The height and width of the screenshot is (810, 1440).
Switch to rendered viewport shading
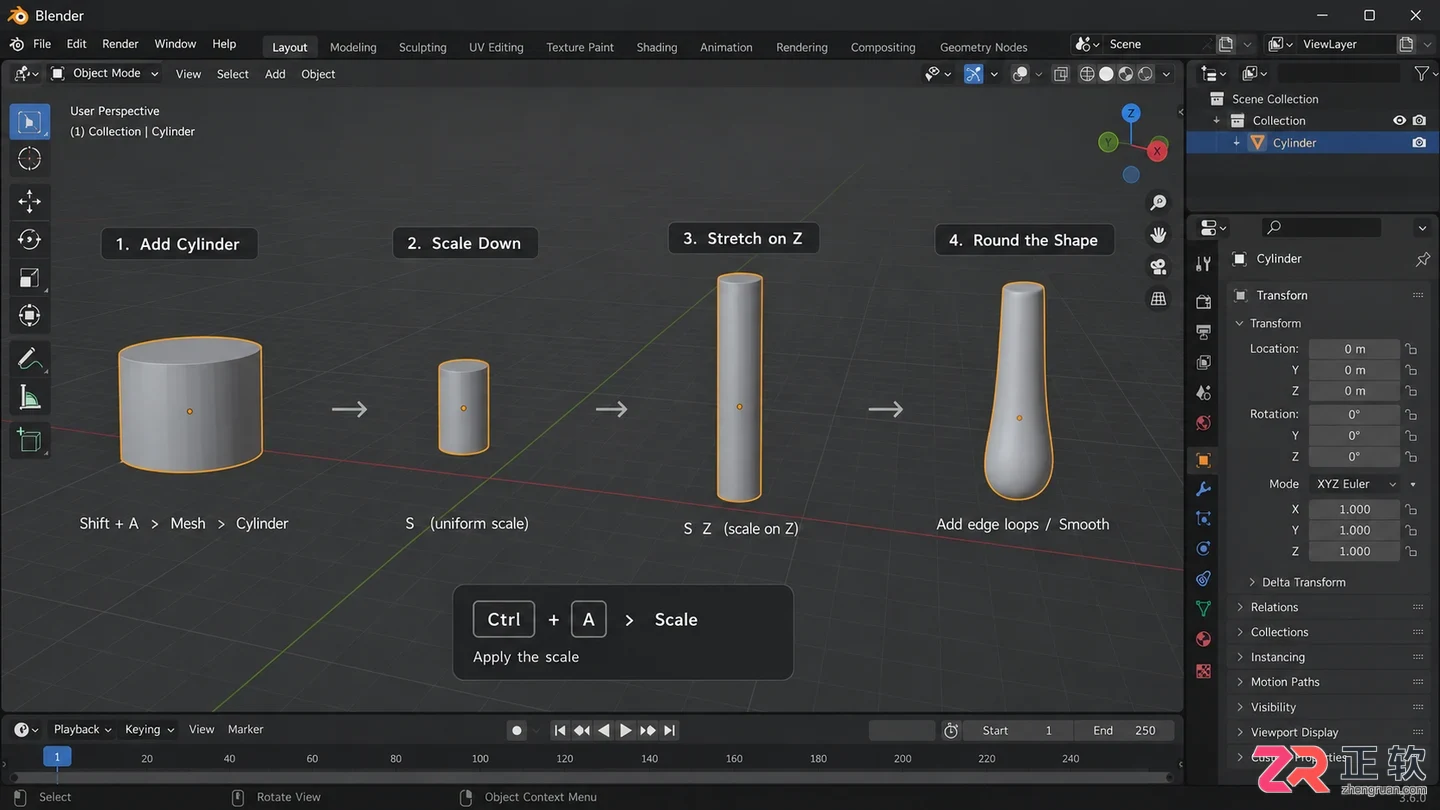coord(1145,74)
